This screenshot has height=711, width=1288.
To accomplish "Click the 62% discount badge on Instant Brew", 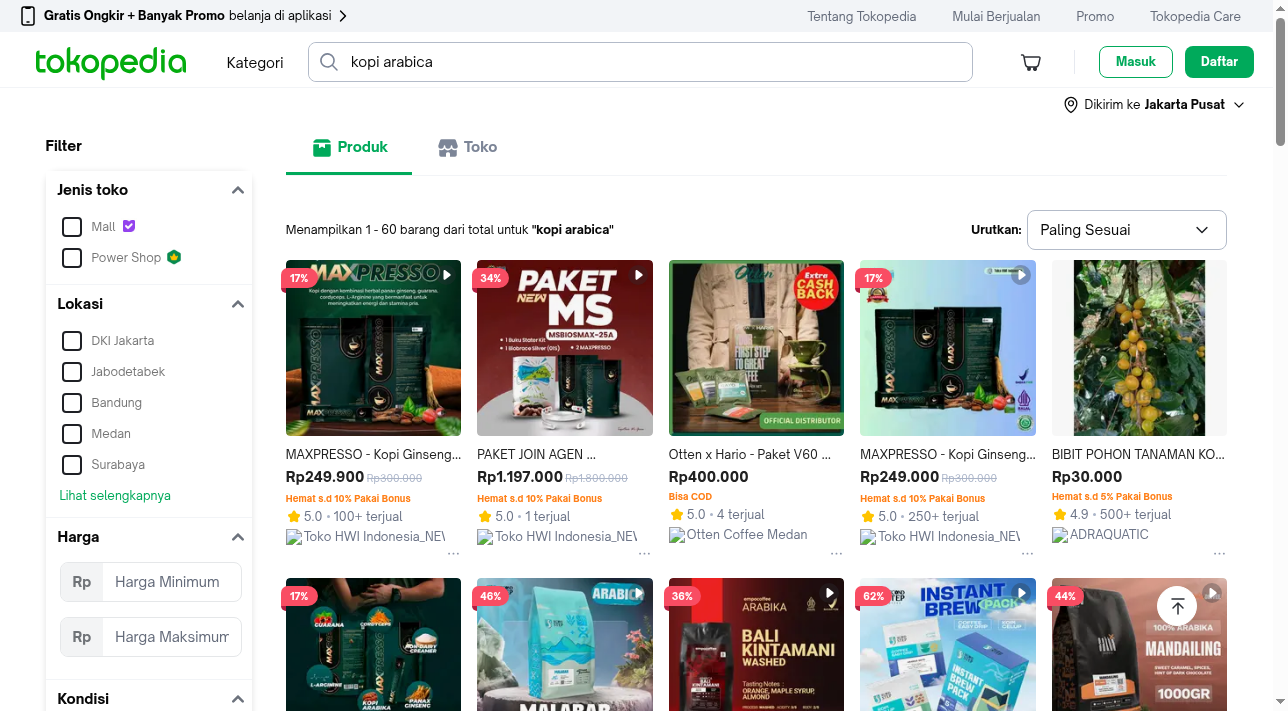I will 874,596.
